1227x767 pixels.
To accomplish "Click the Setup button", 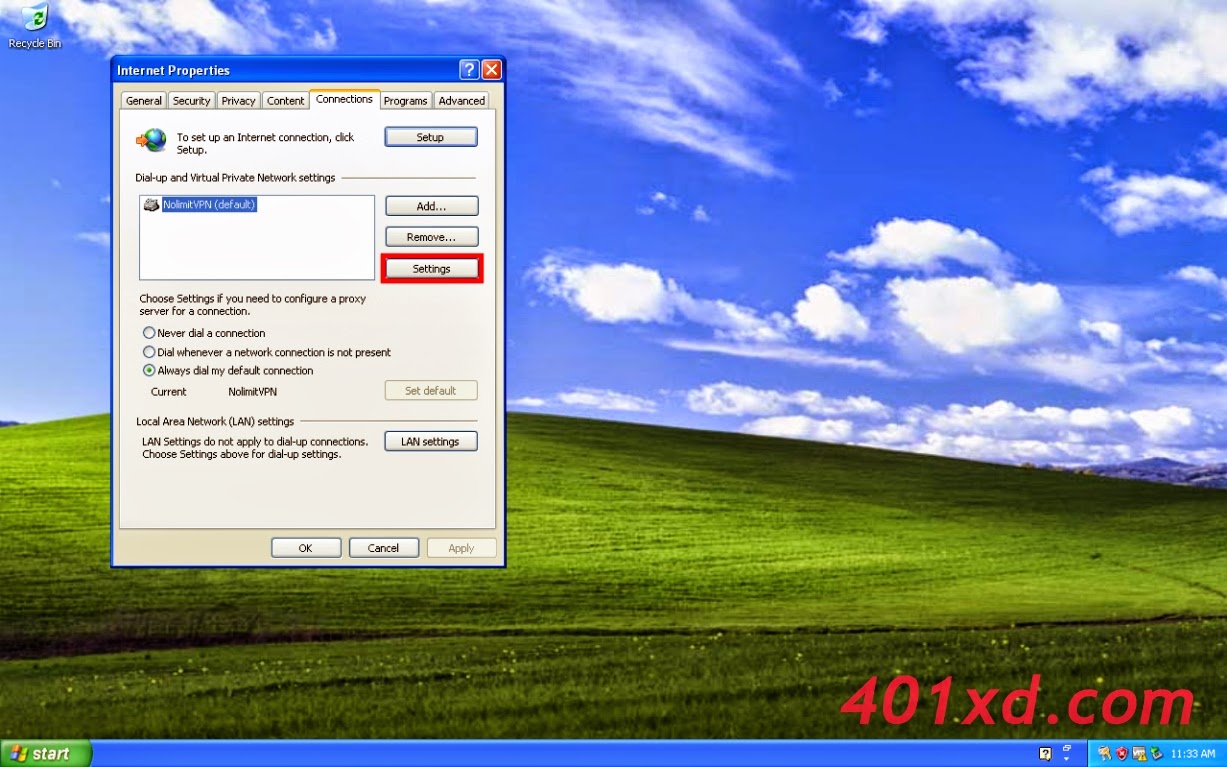I will 431,137.
